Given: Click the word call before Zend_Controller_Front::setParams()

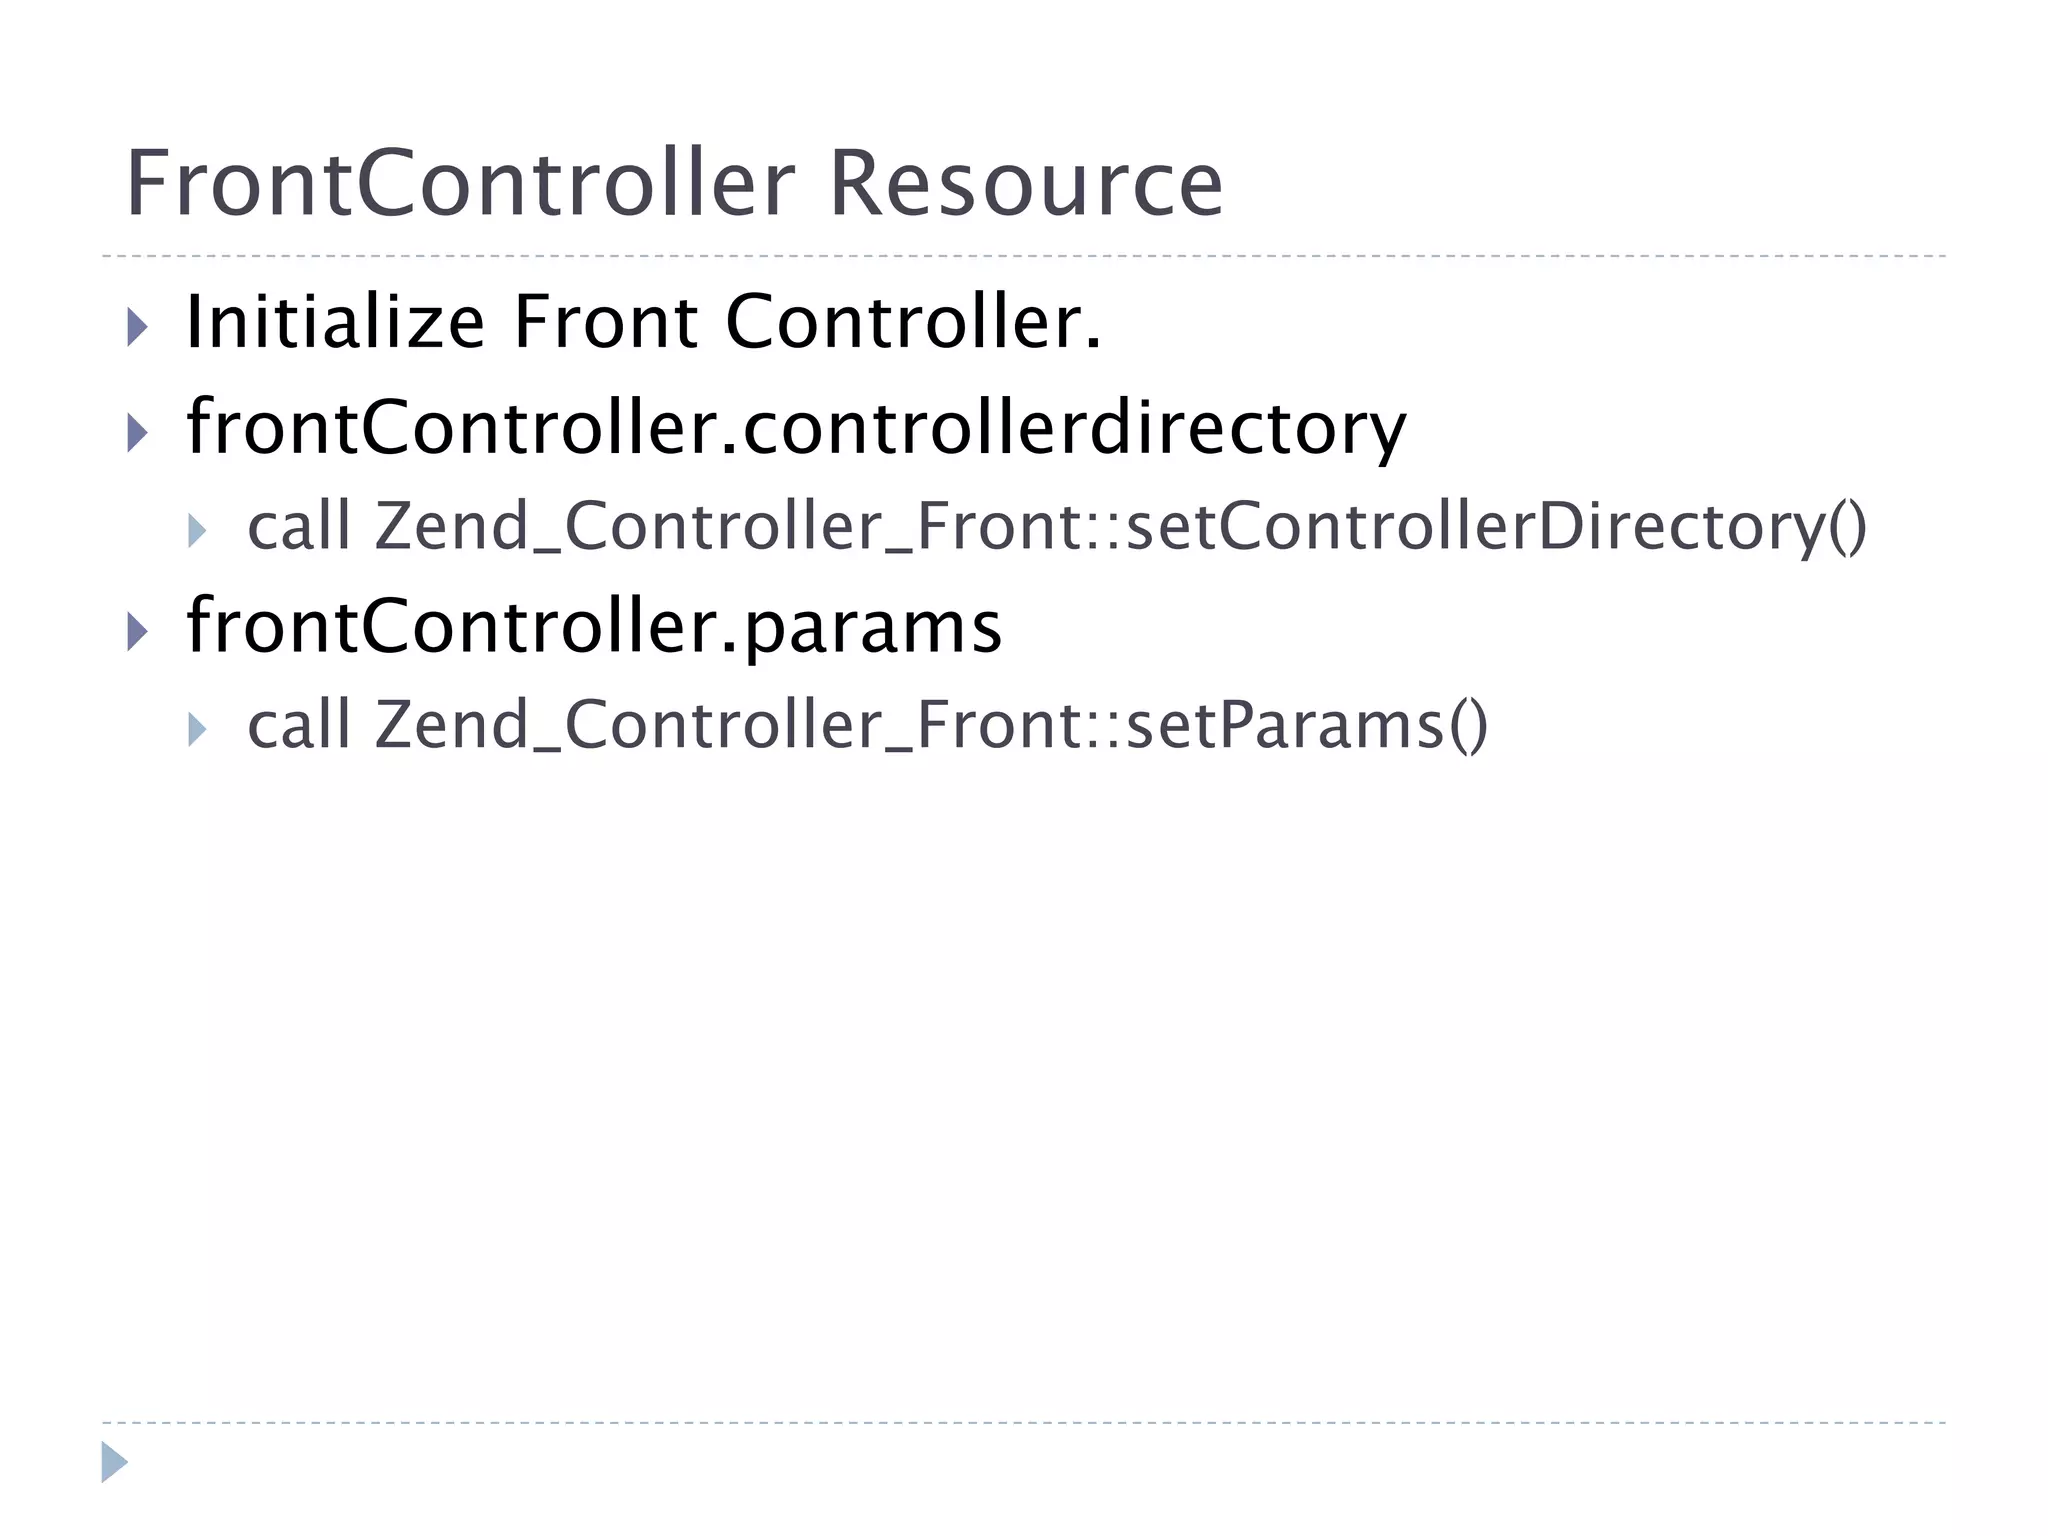Looking at the screenshot, I should pyautogui.click(x=299, y=725).
